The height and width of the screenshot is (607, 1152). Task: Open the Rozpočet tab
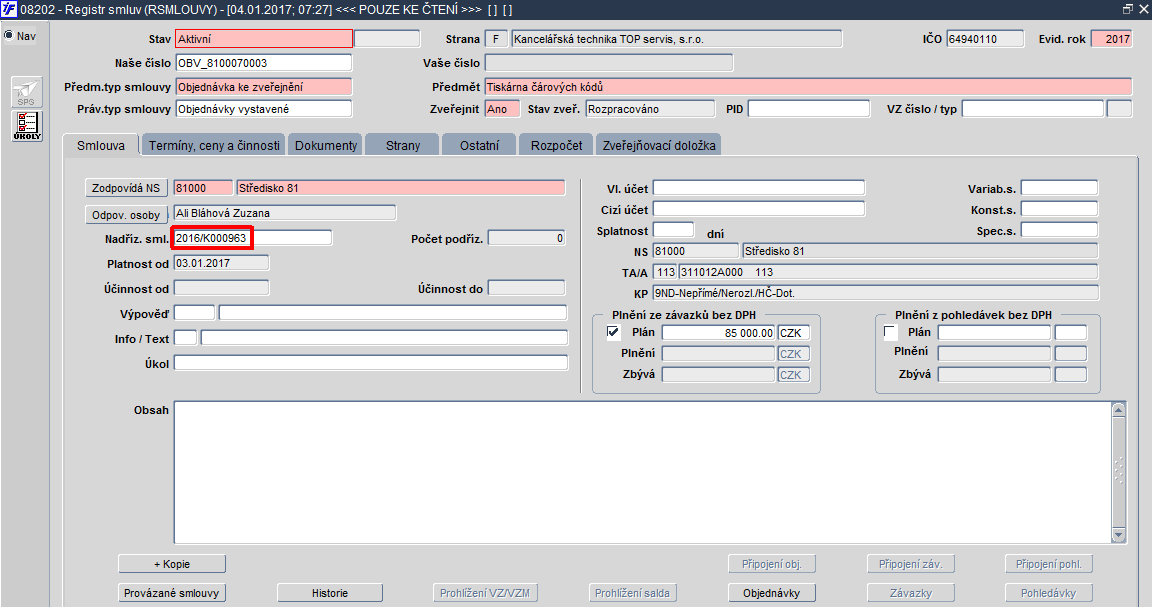556,145
